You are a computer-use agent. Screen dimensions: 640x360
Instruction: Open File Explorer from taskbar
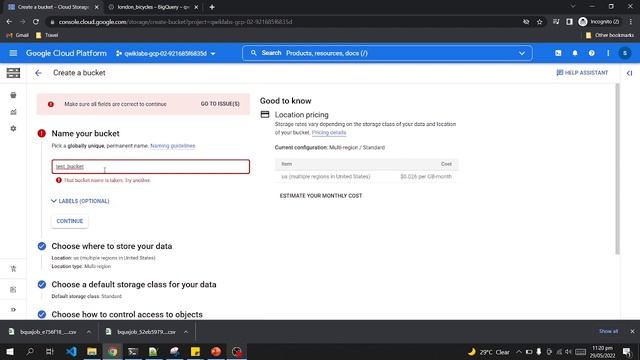coord(92,351)
